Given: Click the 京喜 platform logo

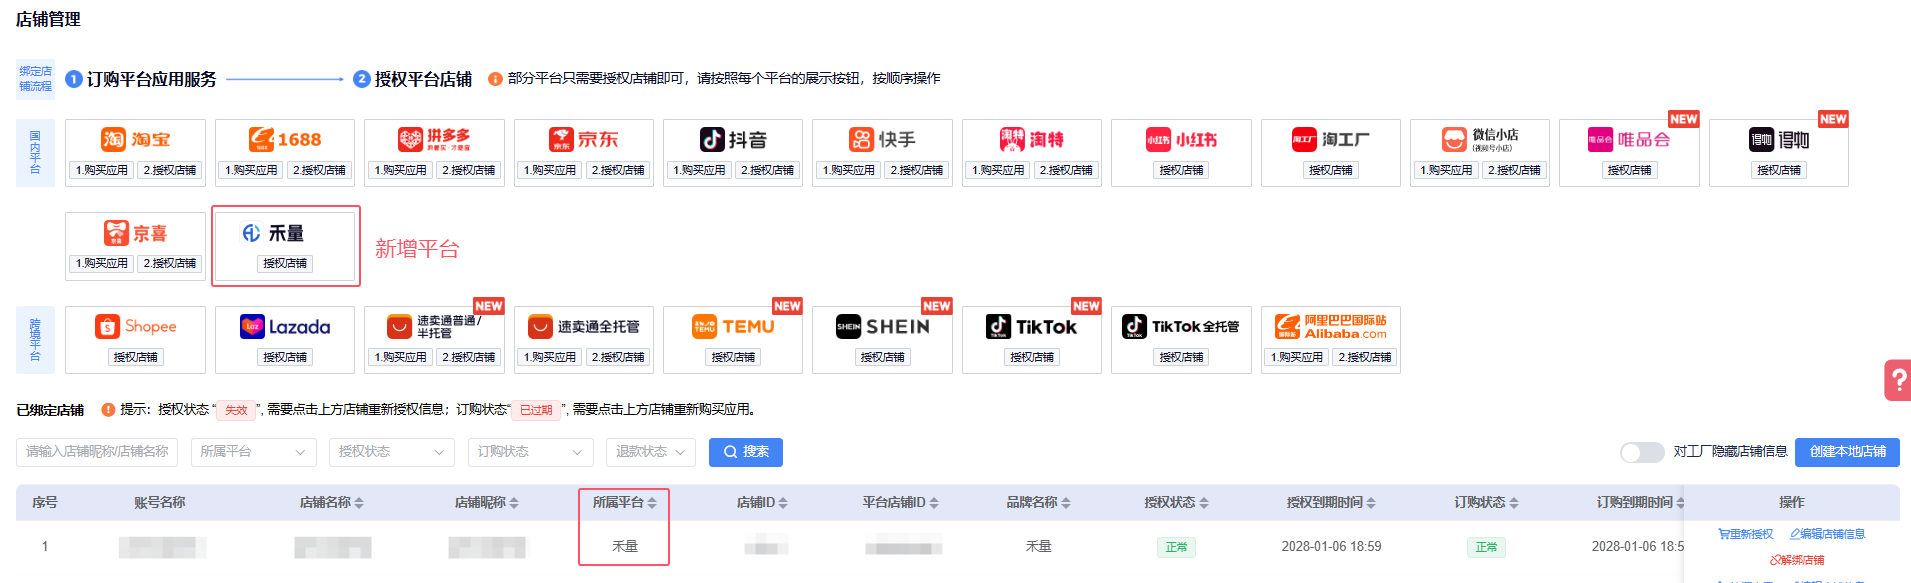Looking at the screenshot, I should click(x=135, y=233).
